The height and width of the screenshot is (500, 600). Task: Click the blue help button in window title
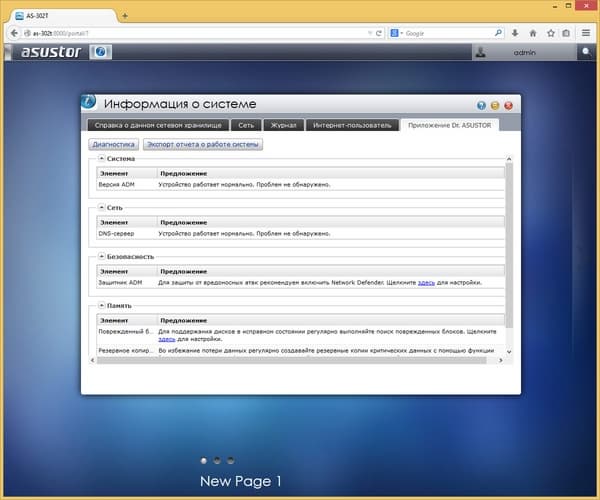[x=481, y=106]
